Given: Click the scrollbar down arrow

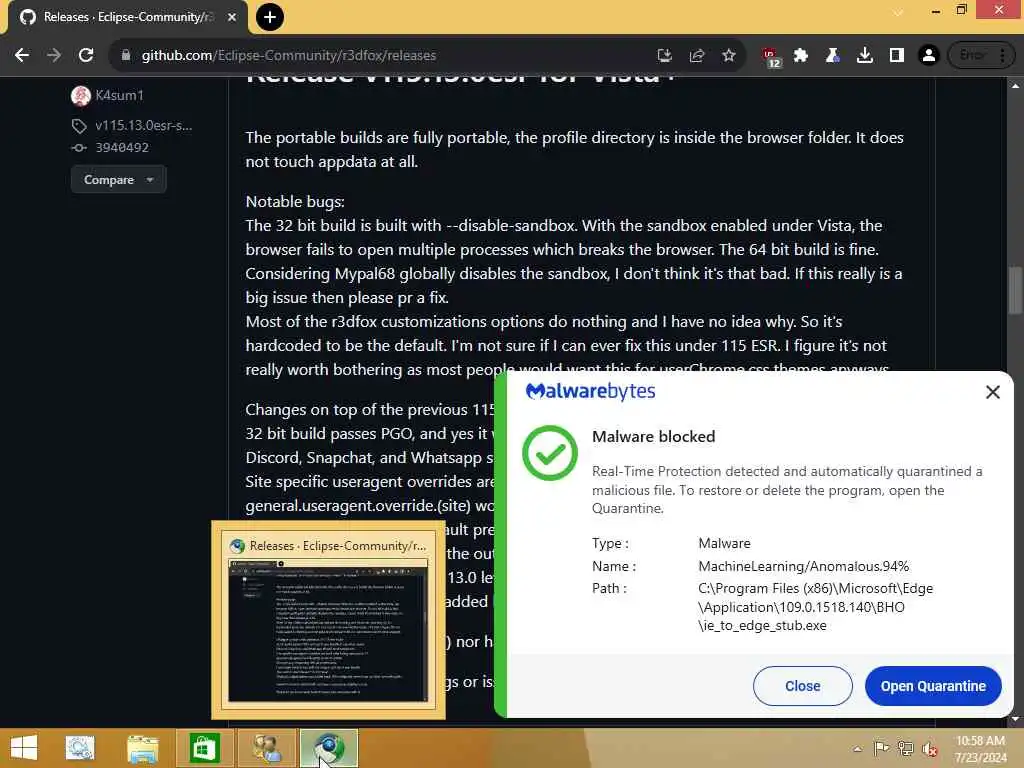Looking at the screenshot, I should coord(1014,719).
